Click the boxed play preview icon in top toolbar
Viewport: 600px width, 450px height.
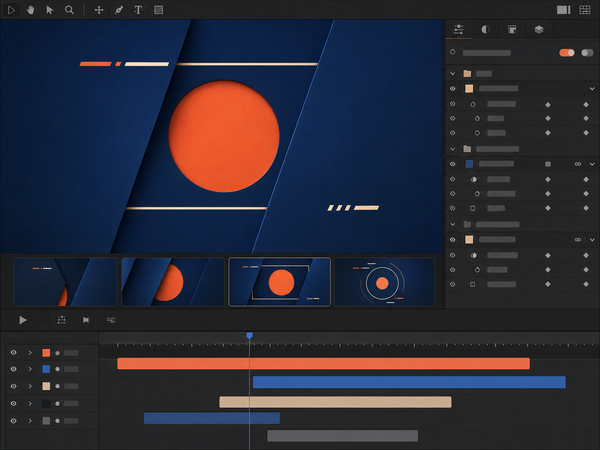11,10
